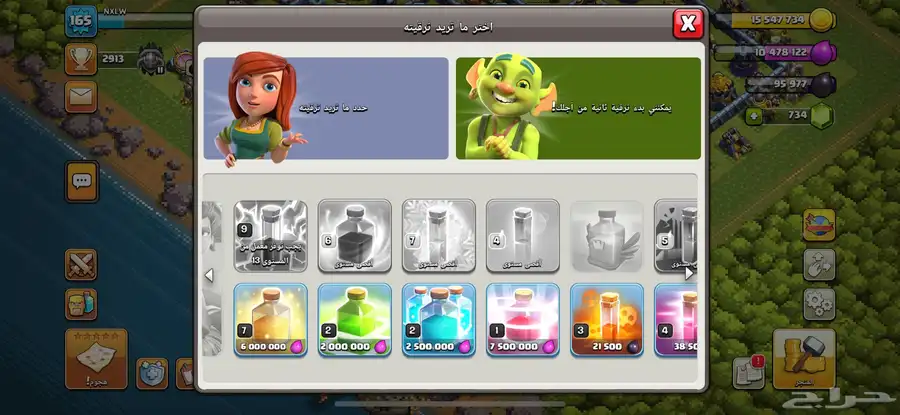Screen dimensions: 900x415
Task: Open the globe event banner icon
Action: (819, 225)
